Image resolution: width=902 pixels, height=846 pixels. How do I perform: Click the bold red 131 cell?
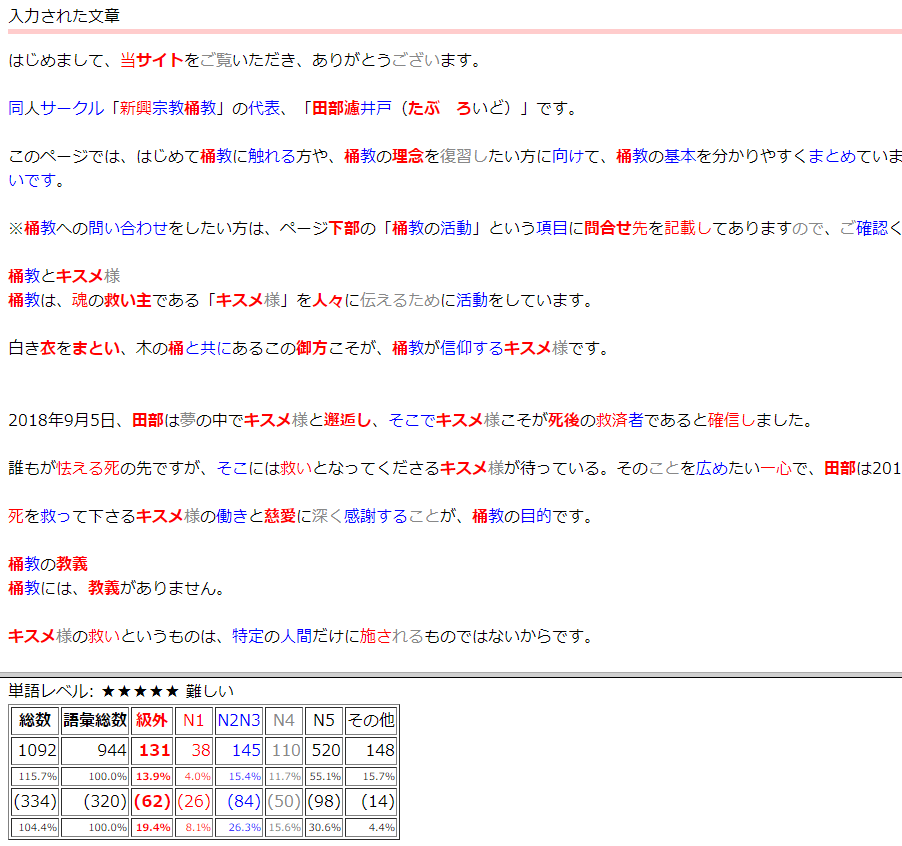tap(152, 751)
